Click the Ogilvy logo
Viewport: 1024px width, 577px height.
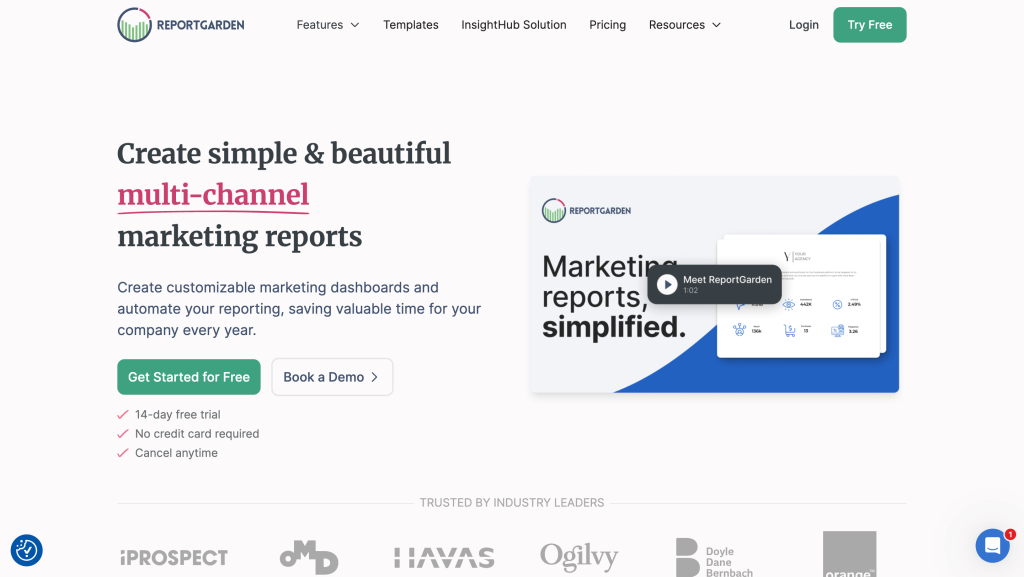pos(579,557)
